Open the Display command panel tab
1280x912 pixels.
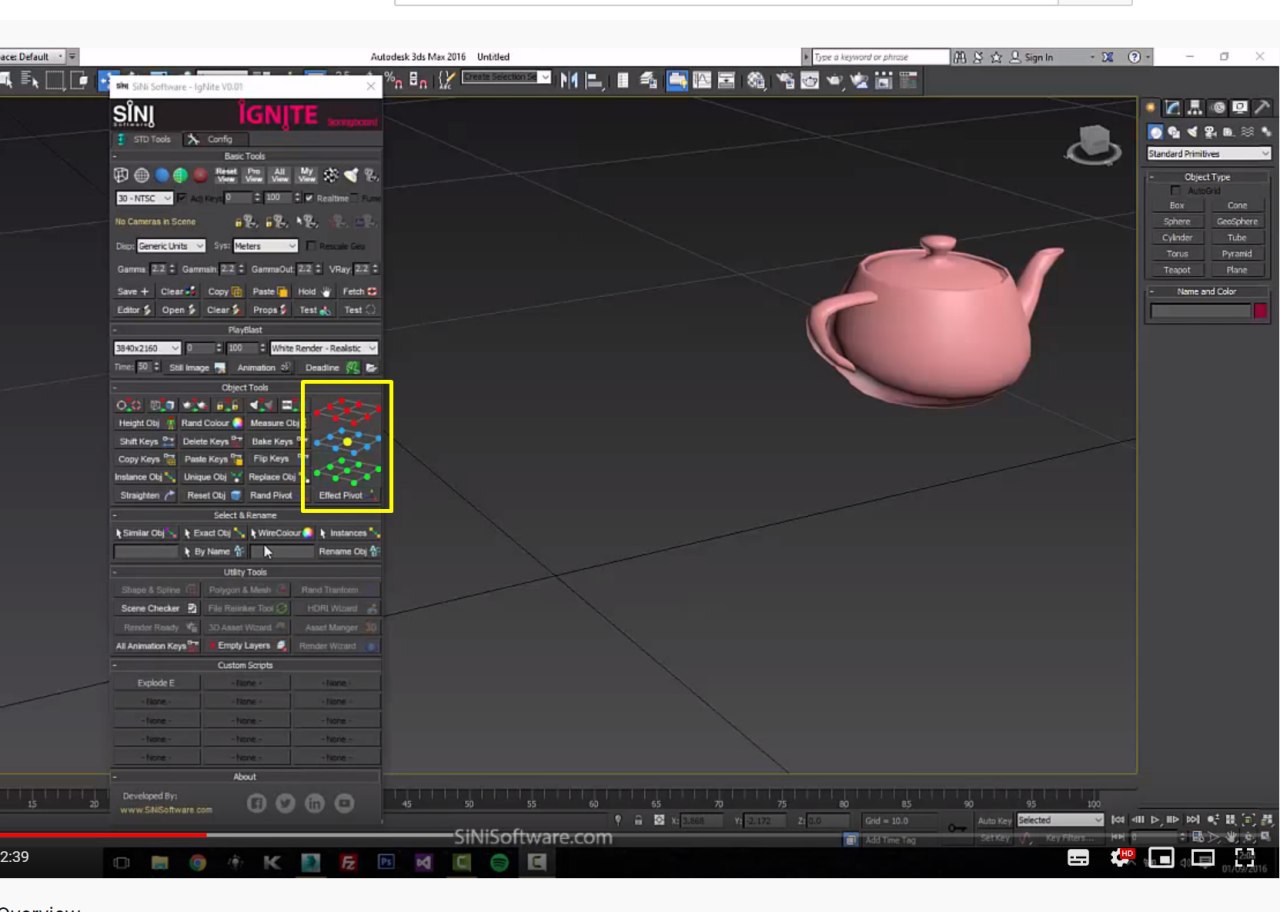1240,108
